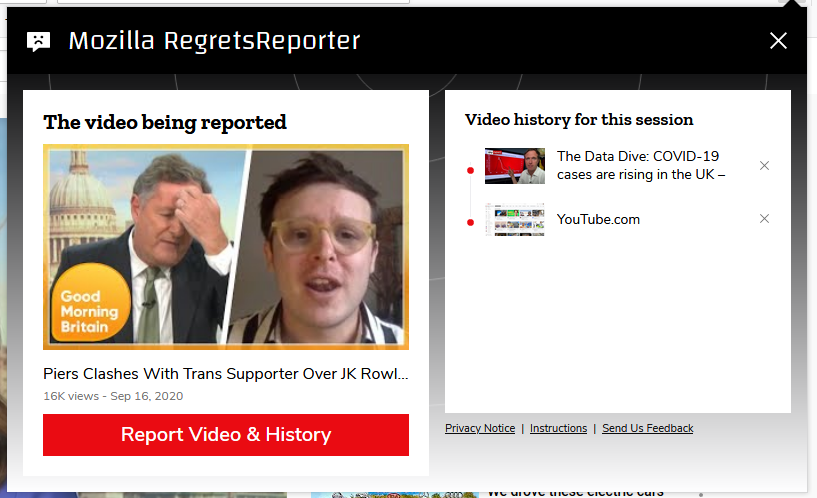Viewport: 817px width, 498px height.
Task: Open the Instructions link
Action: pyautogui.click(x=559, y=428)
